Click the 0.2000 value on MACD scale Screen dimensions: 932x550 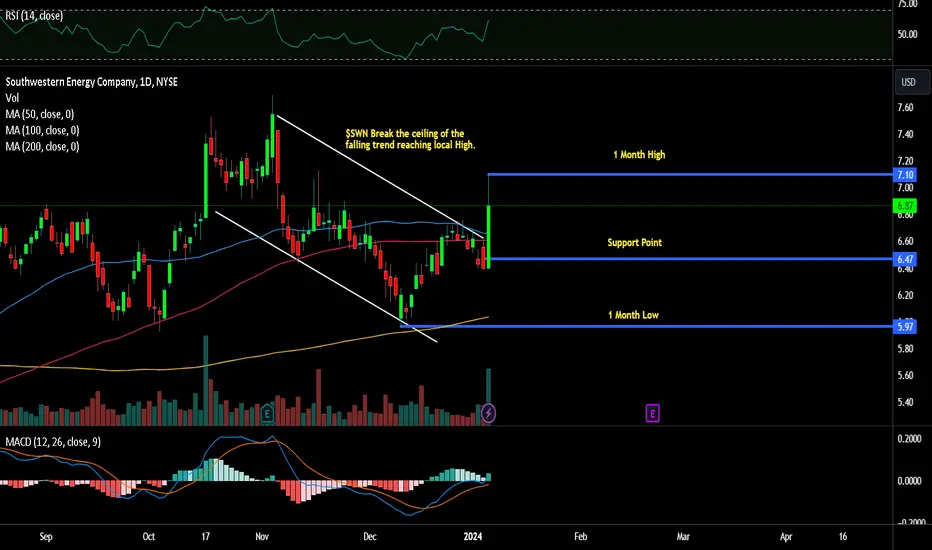(909, 439)
